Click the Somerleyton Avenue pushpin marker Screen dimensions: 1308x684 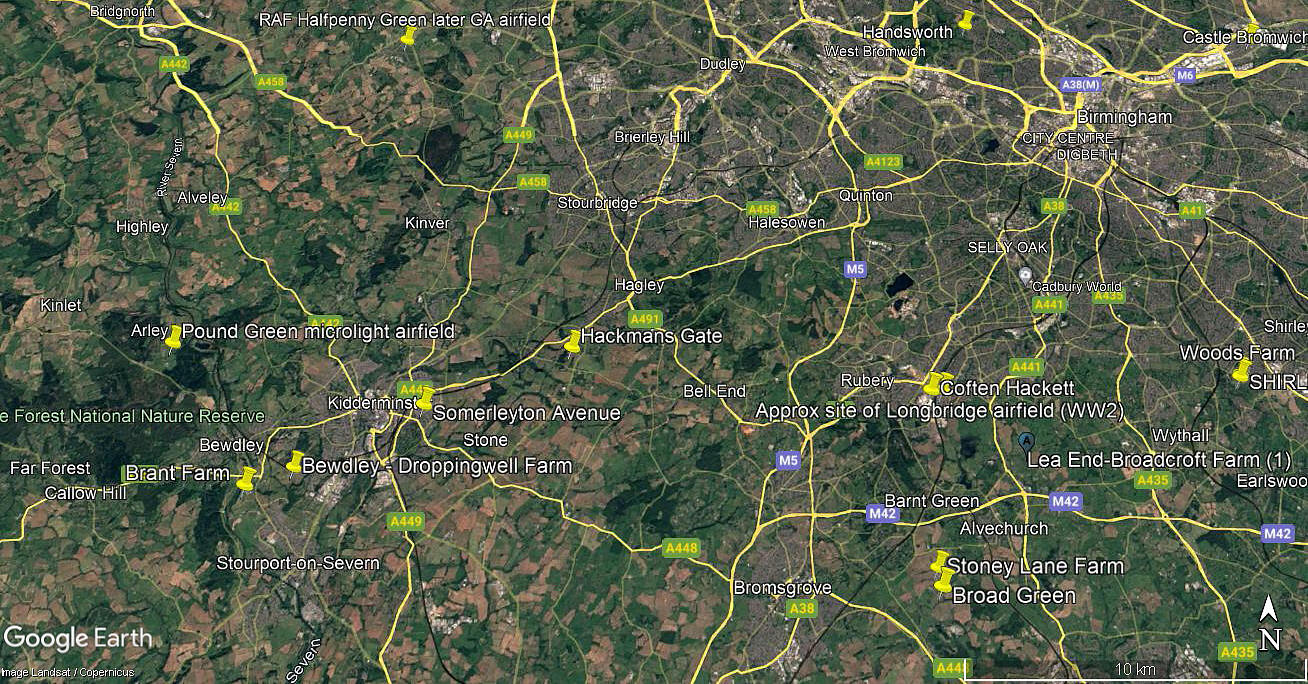pyautogui.click(x=425, y=398)
